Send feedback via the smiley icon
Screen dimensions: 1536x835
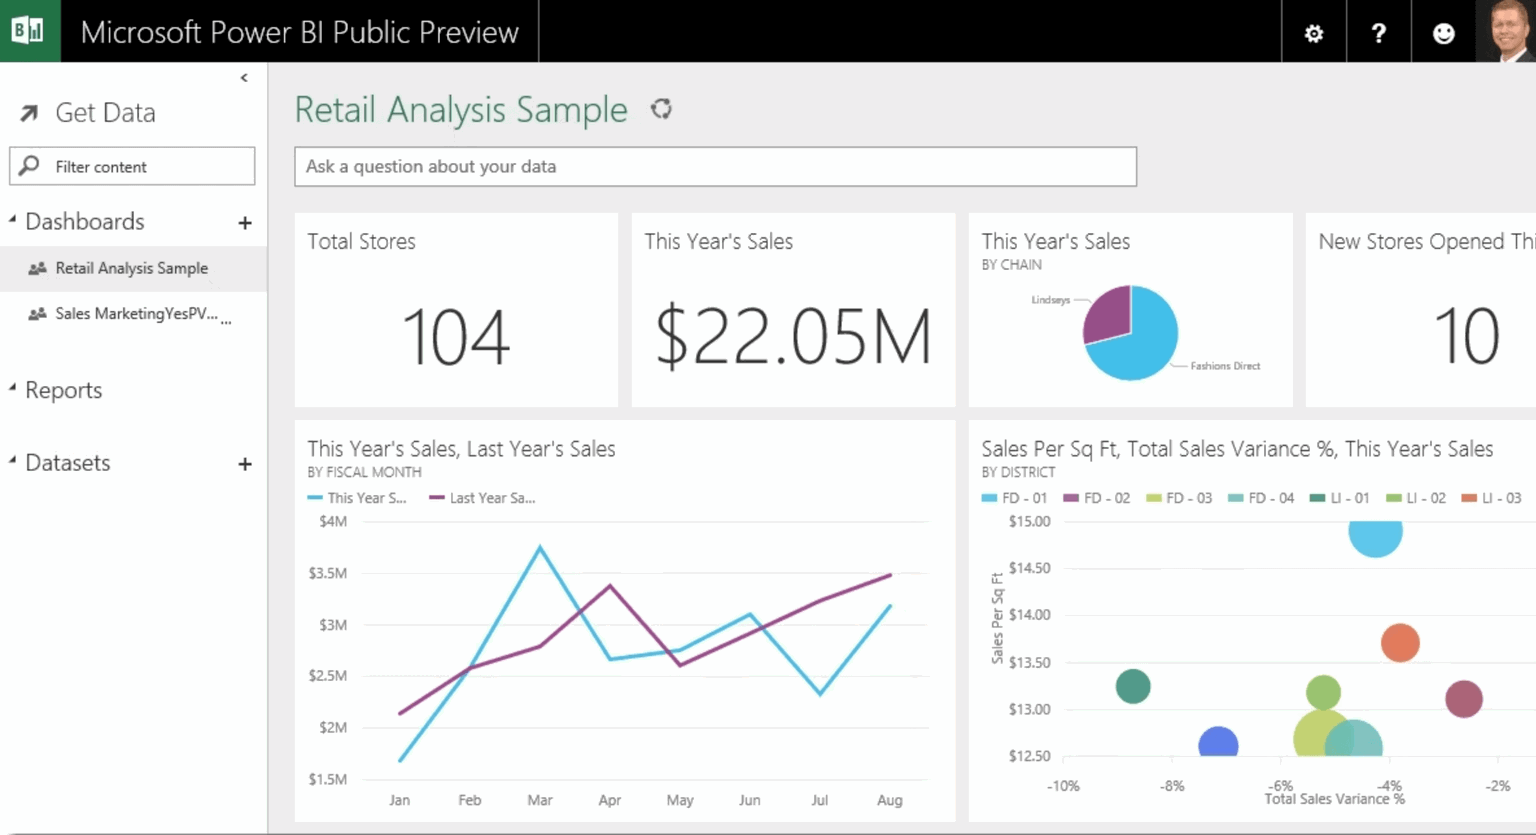pyautogui.click(x=1444, y=31)
